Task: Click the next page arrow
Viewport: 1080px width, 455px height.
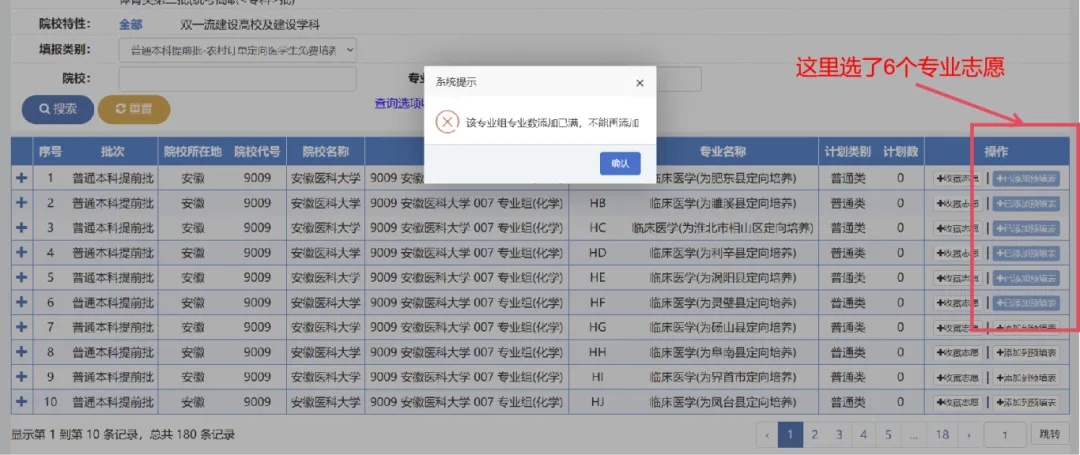Action: click(969, 434)
